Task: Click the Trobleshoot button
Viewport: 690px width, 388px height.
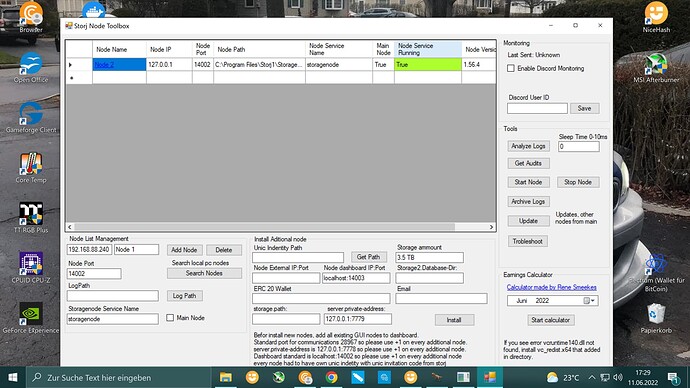Action: point(527,241)
